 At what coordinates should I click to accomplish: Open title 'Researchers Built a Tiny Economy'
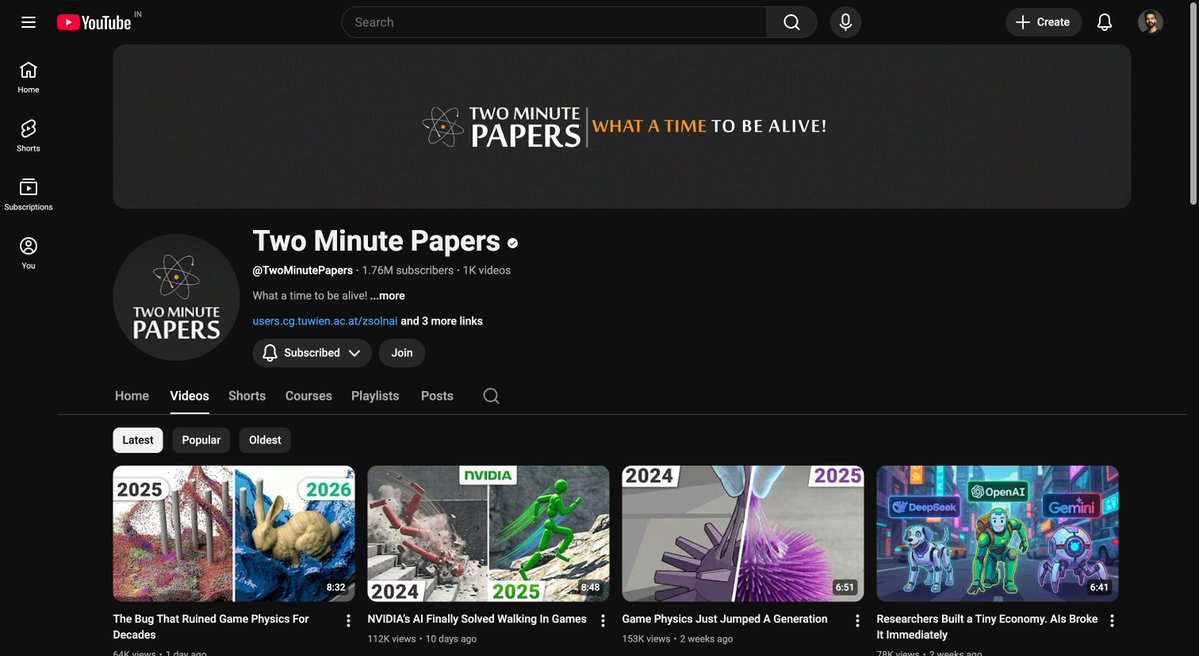(987, 626)
